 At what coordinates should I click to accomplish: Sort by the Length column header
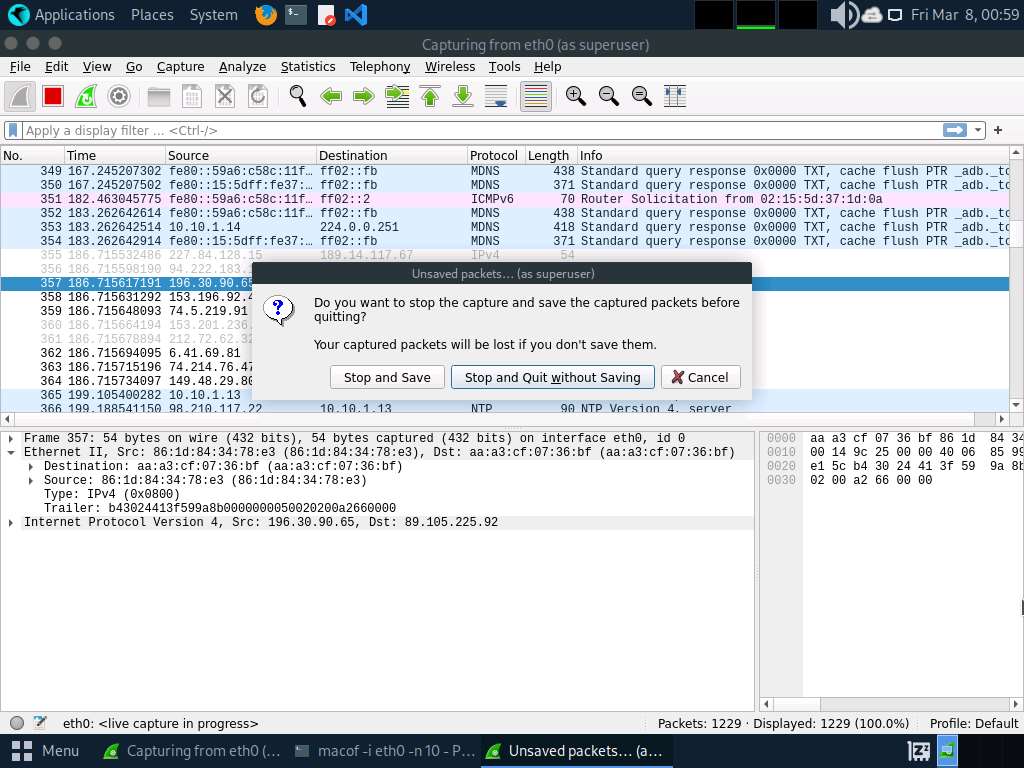[551, 155]
